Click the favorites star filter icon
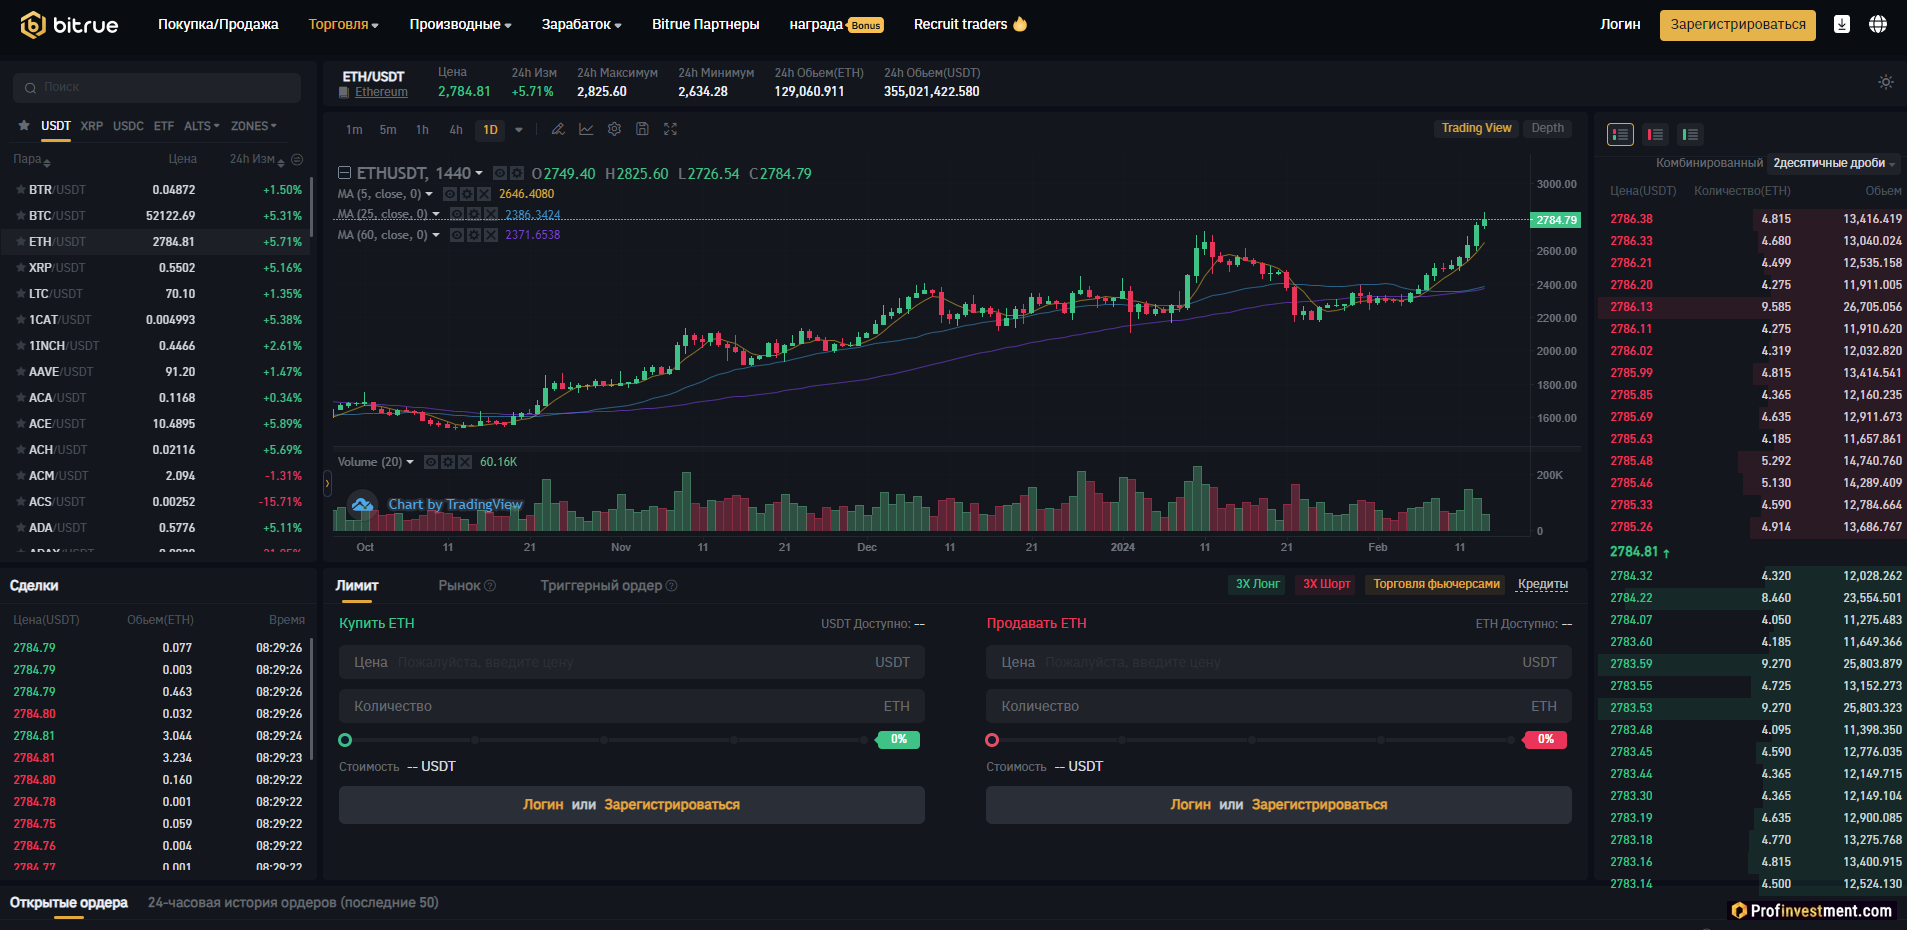The image size is (1907, 930). (24, 126)
